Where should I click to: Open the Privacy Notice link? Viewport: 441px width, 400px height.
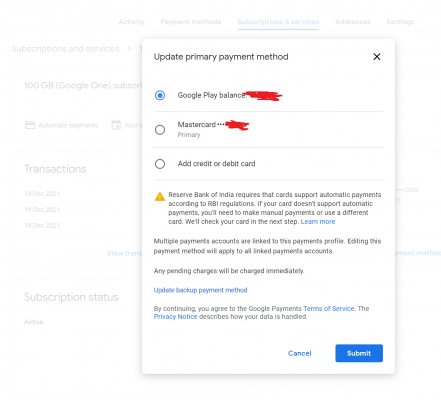(x=175, y=317)
